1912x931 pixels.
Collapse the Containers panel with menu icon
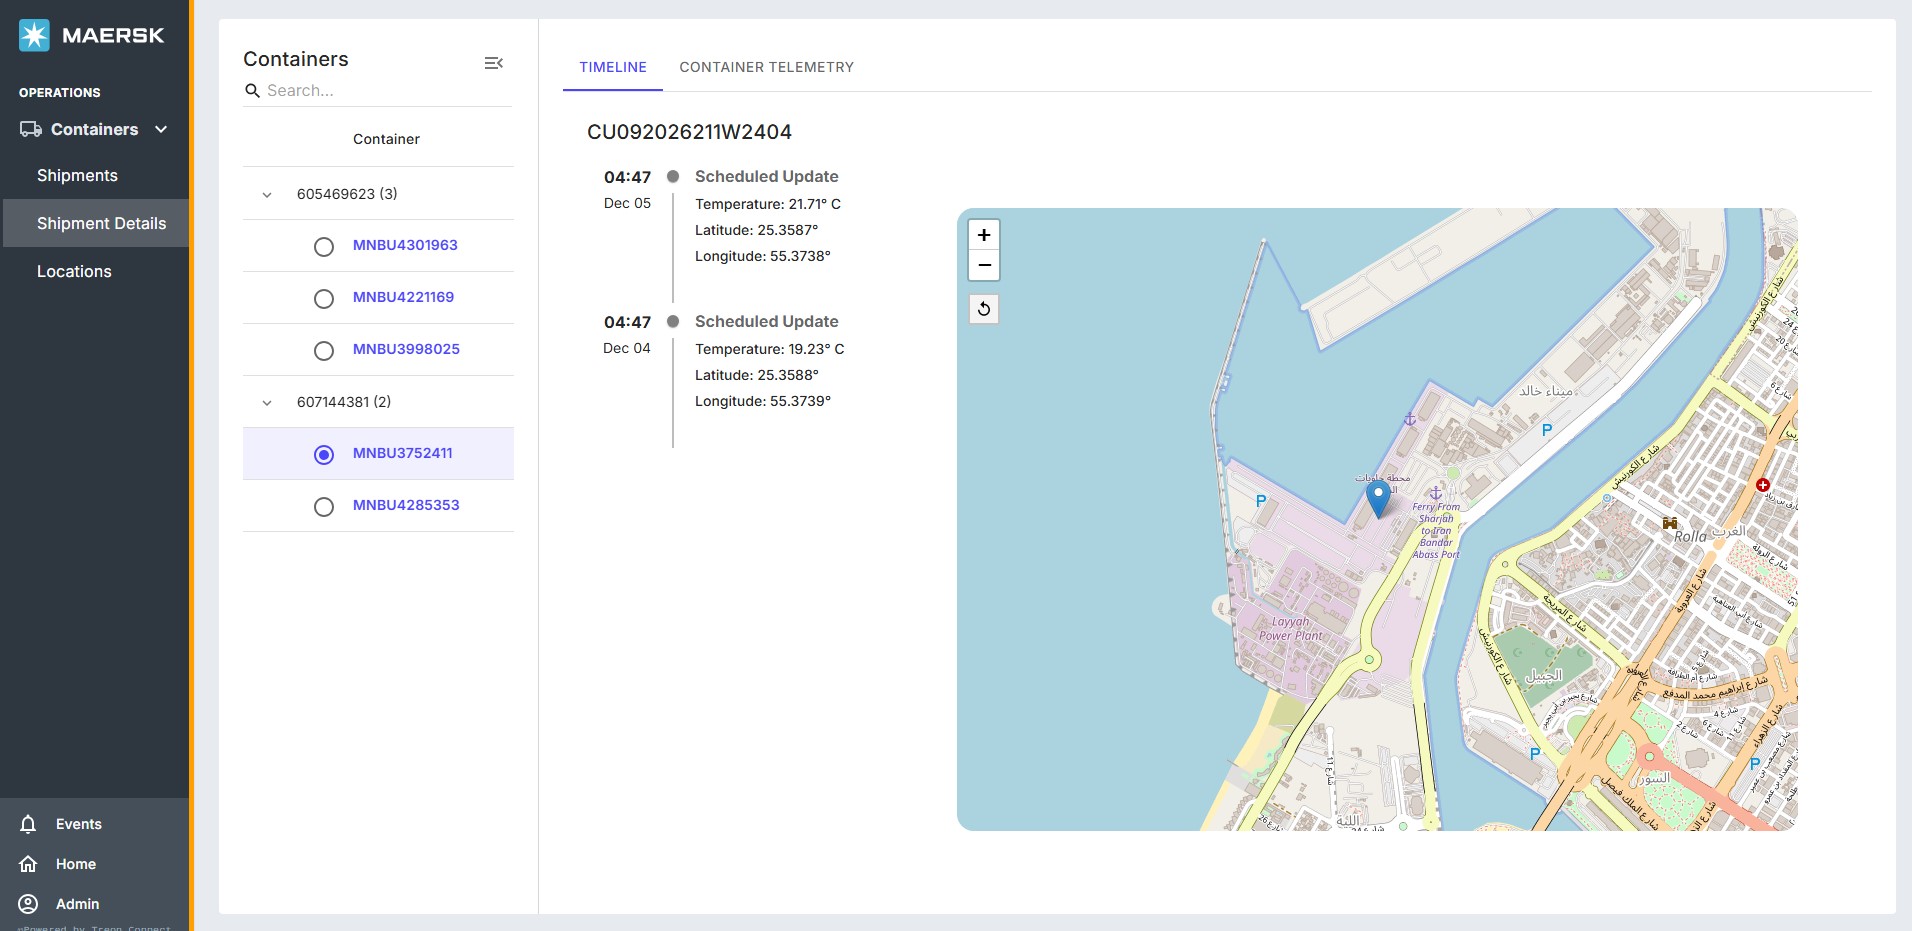pyautogui.click(x=493, y=63)
